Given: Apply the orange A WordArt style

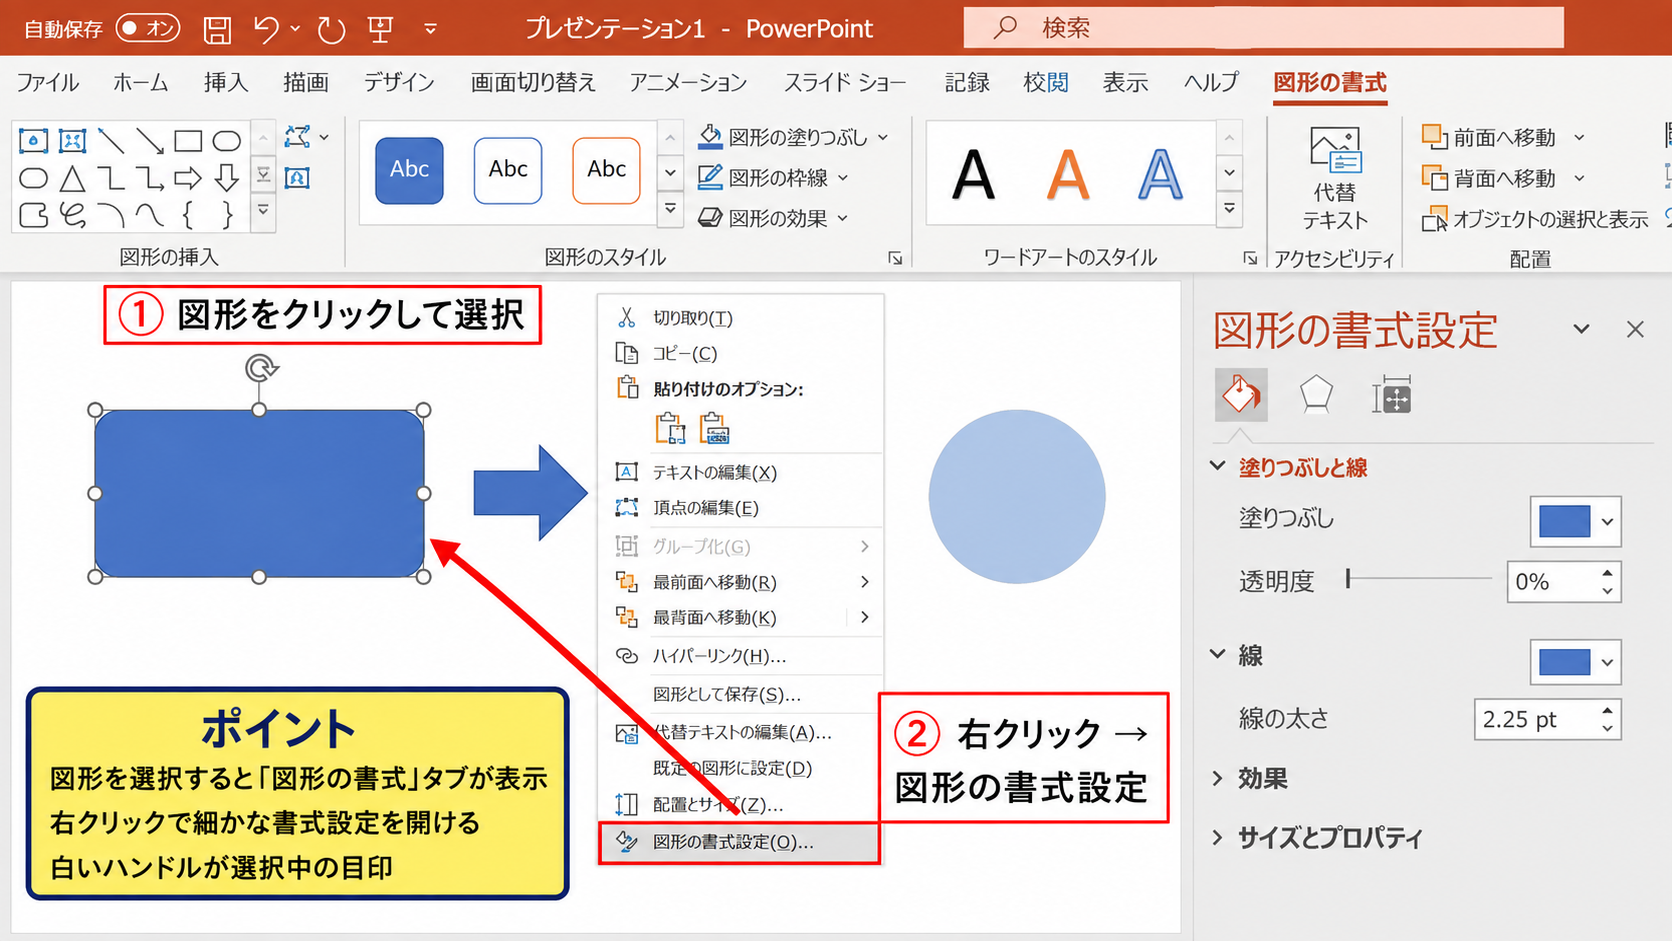Looking at the screenshot, I should 1068,175.
